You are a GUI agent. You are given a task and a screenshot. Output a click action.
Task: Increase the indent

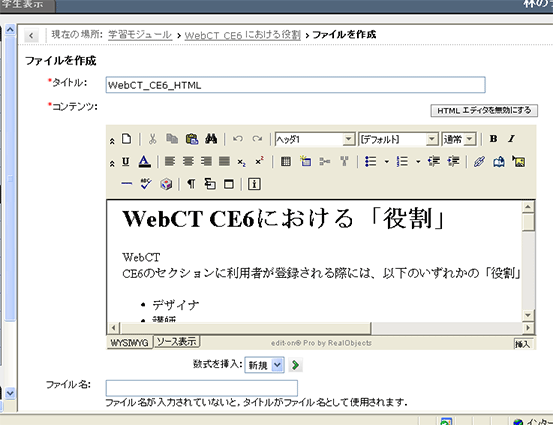tap(453, 162)
